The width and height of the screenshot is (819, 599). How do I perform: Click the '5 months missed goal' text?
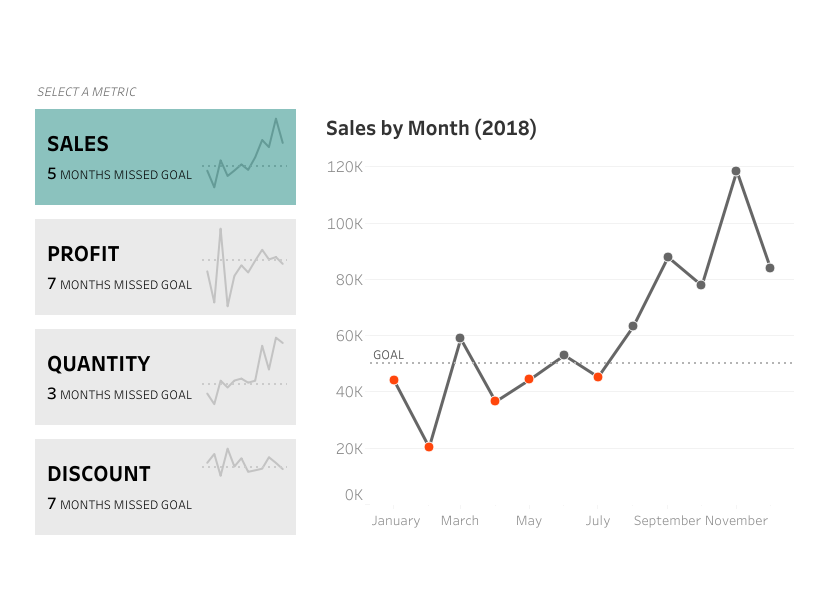coord(119,174)
